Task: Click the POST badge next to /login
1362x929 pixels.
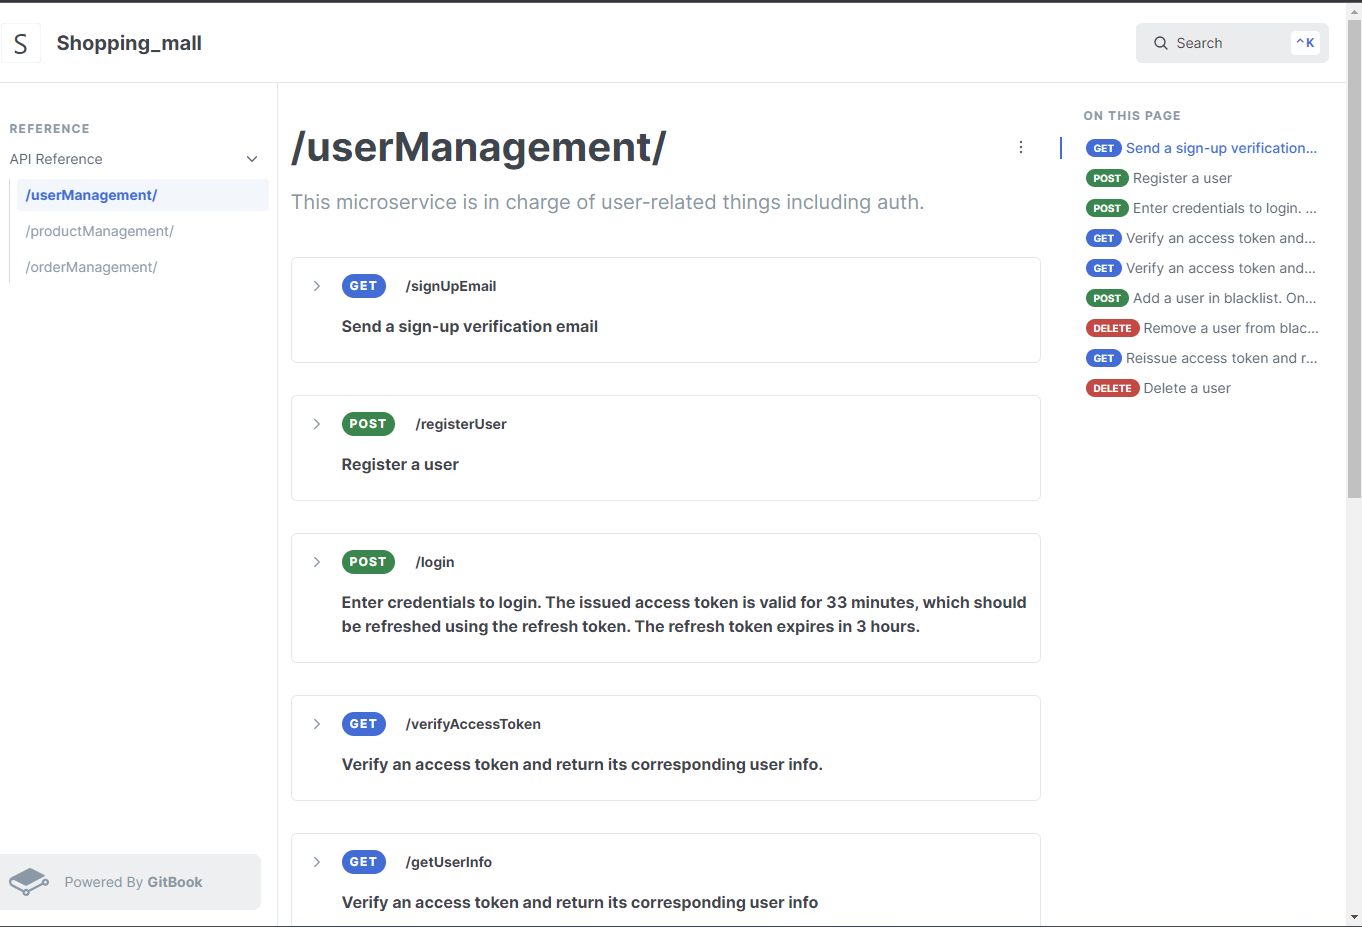Action: pyautogui.click(x=368, y=561)
